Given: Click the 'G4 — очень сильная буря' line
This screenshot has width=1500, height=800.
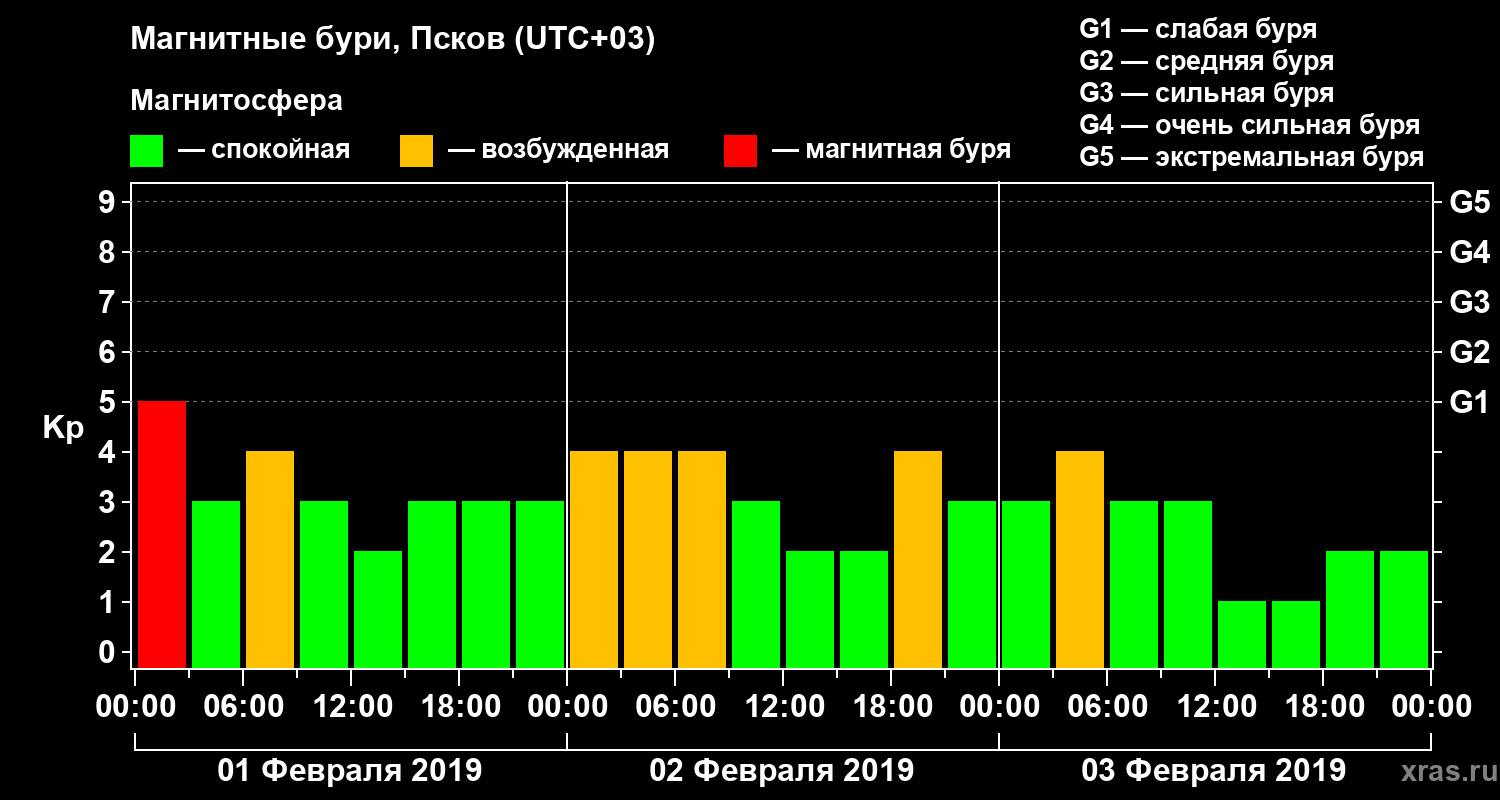Looking at the screenshot, I should (x=1249, y=126).
